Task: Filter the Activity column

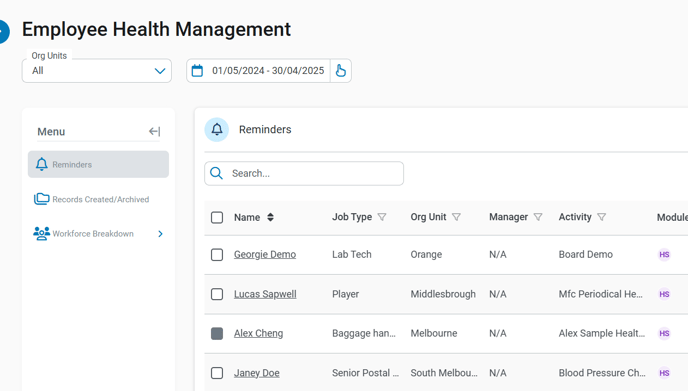Action: point(602,217)
